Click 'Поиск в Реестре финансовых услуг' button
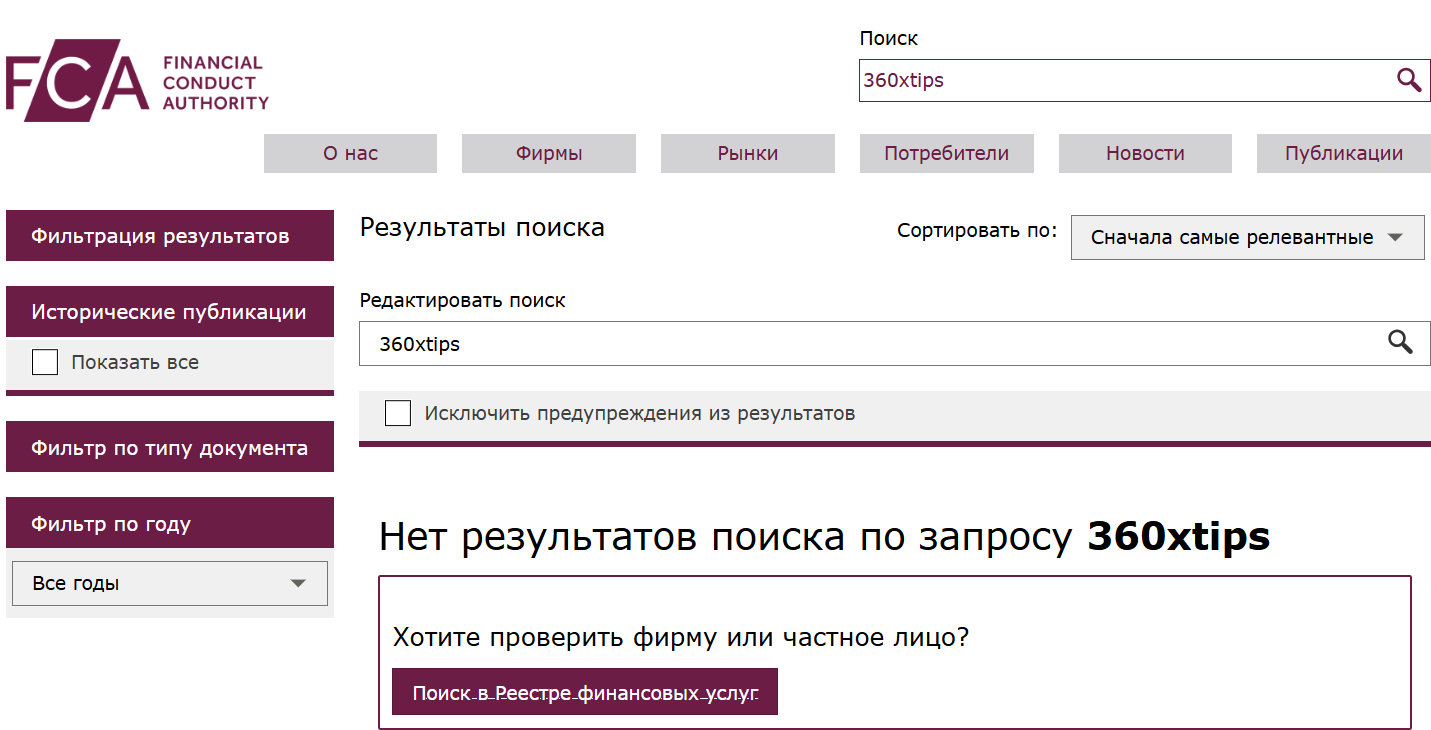The width and height of the screenshot is (1431, 730). [x=585, y=691]
